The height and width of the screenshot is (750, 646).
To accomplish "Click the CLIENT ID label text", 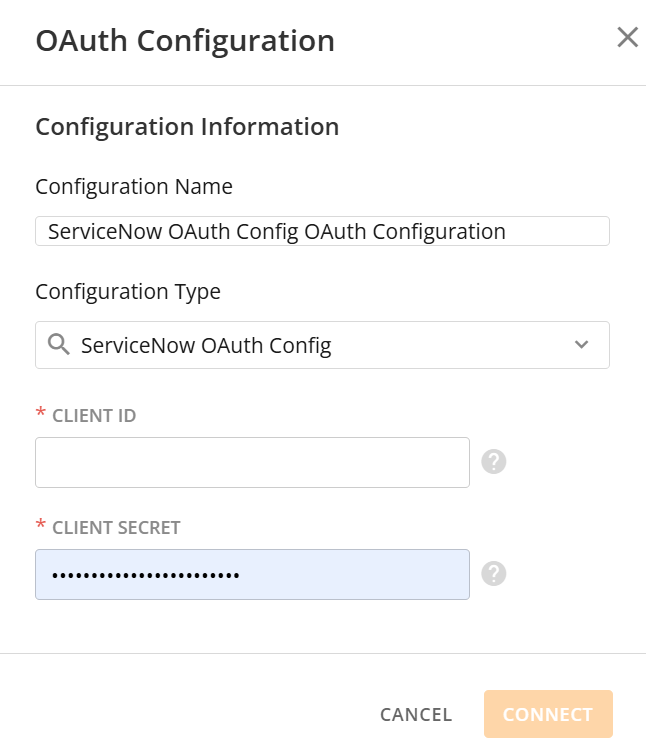I will pos(94,416).
